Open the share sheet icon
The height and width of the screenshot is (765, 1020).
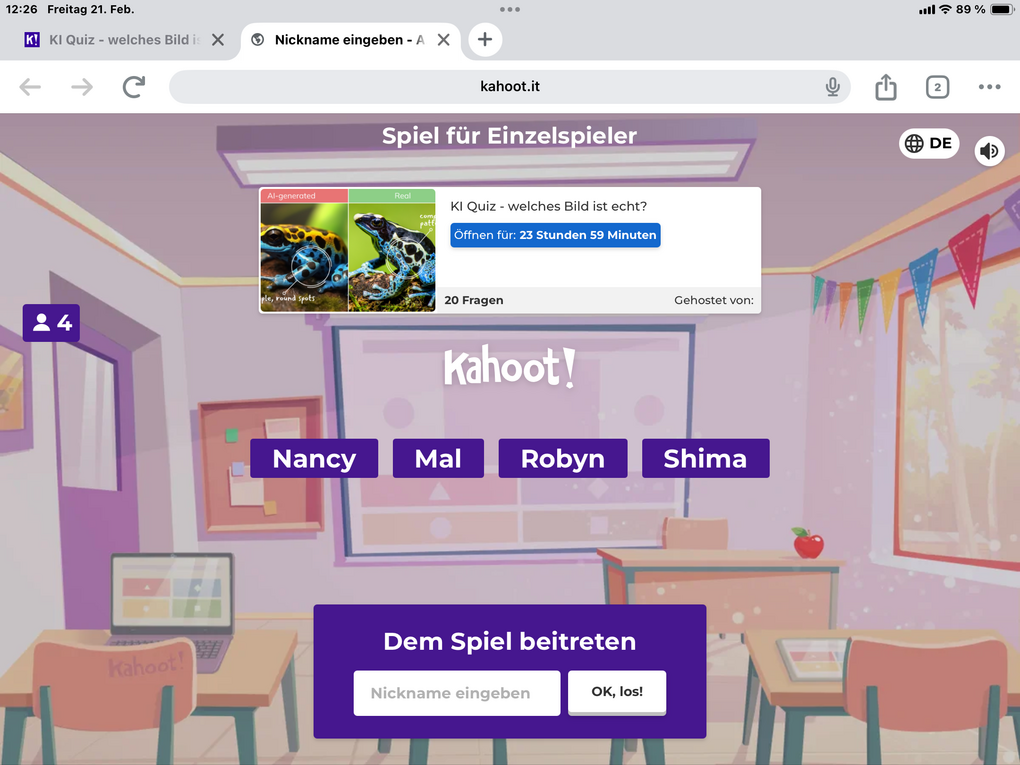[886, 87]
